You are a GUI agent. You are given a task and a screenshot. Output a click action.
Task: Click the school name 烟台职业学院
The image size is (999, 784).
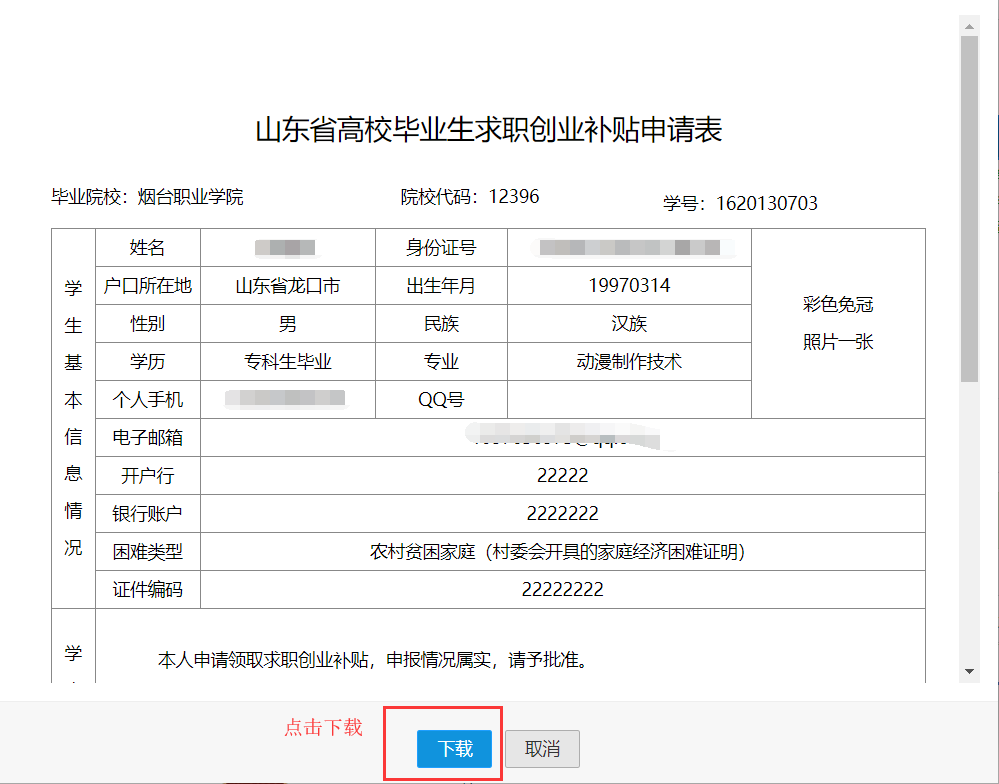tap(190, 197)
